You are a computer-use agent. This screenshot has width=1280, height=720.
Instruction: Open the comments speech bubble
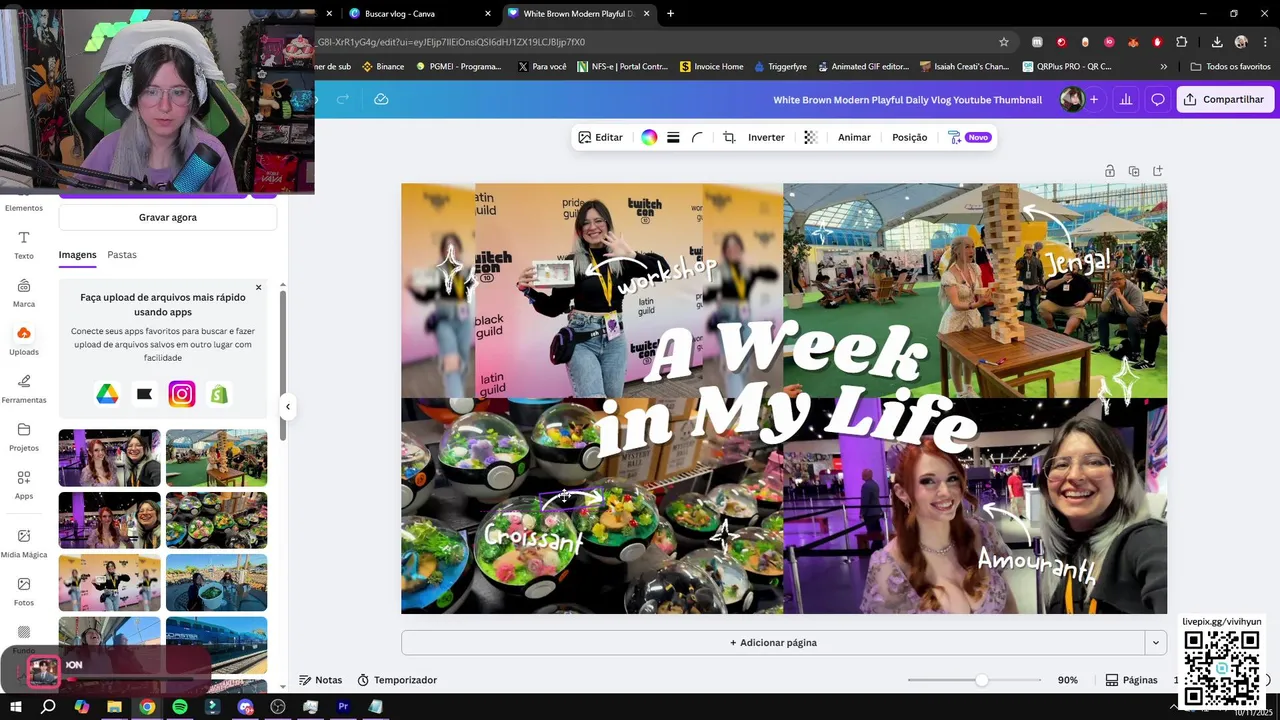(x=1158, y=99)
